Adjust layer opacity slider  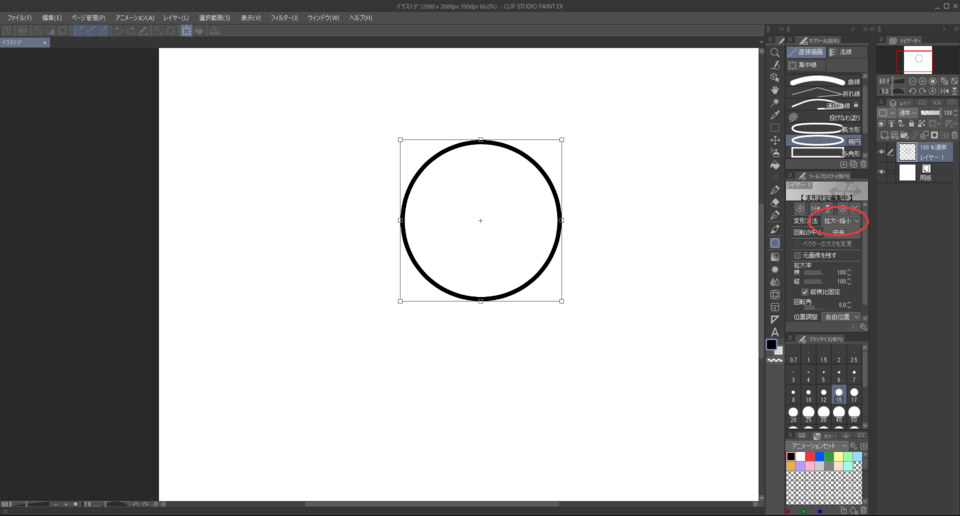(x=930, y=113)
